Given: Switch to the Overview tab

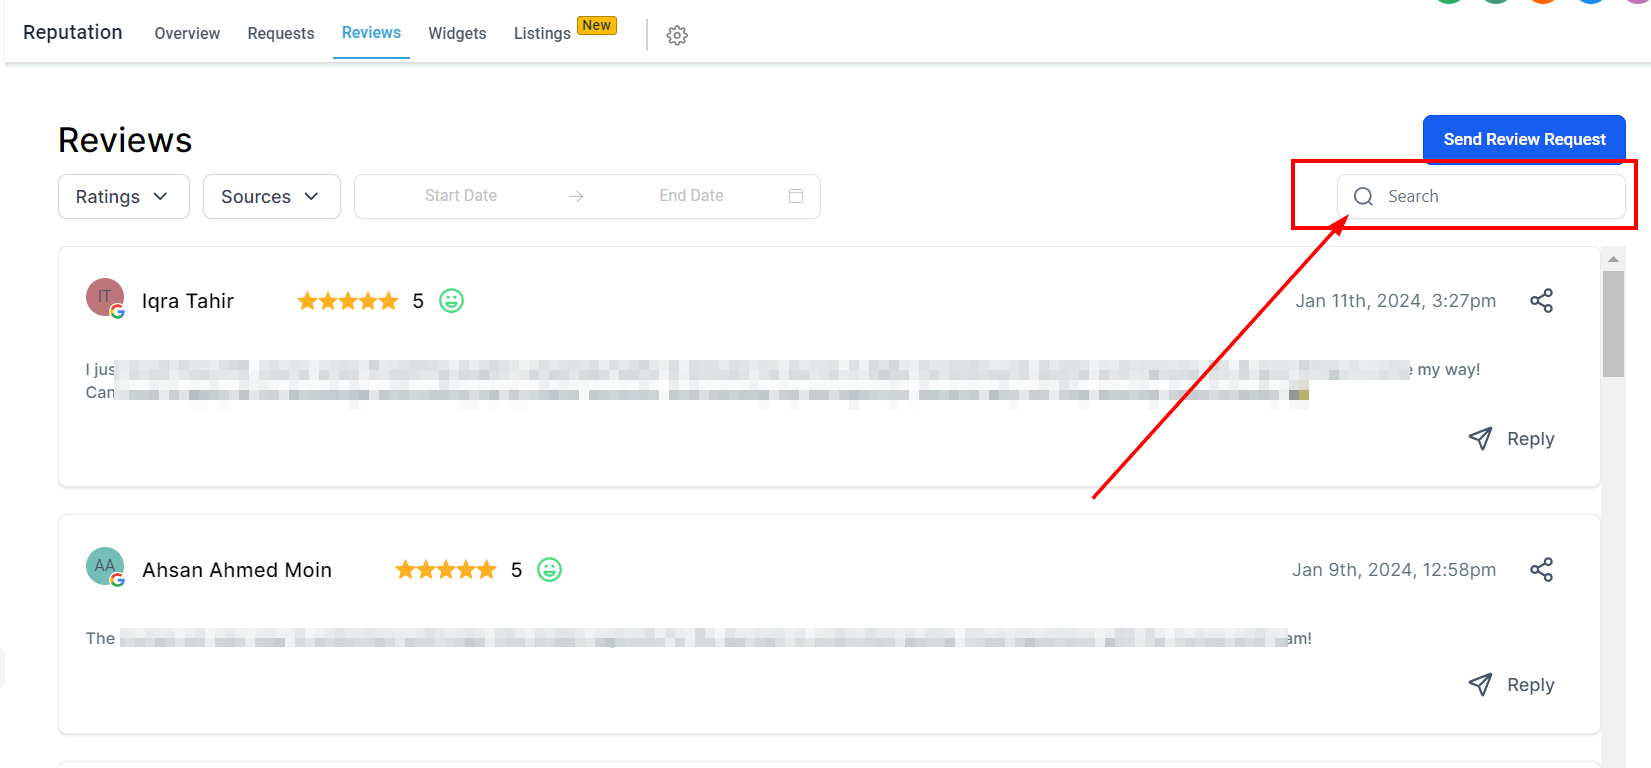Looking at the screenshot, I should 187,34.
